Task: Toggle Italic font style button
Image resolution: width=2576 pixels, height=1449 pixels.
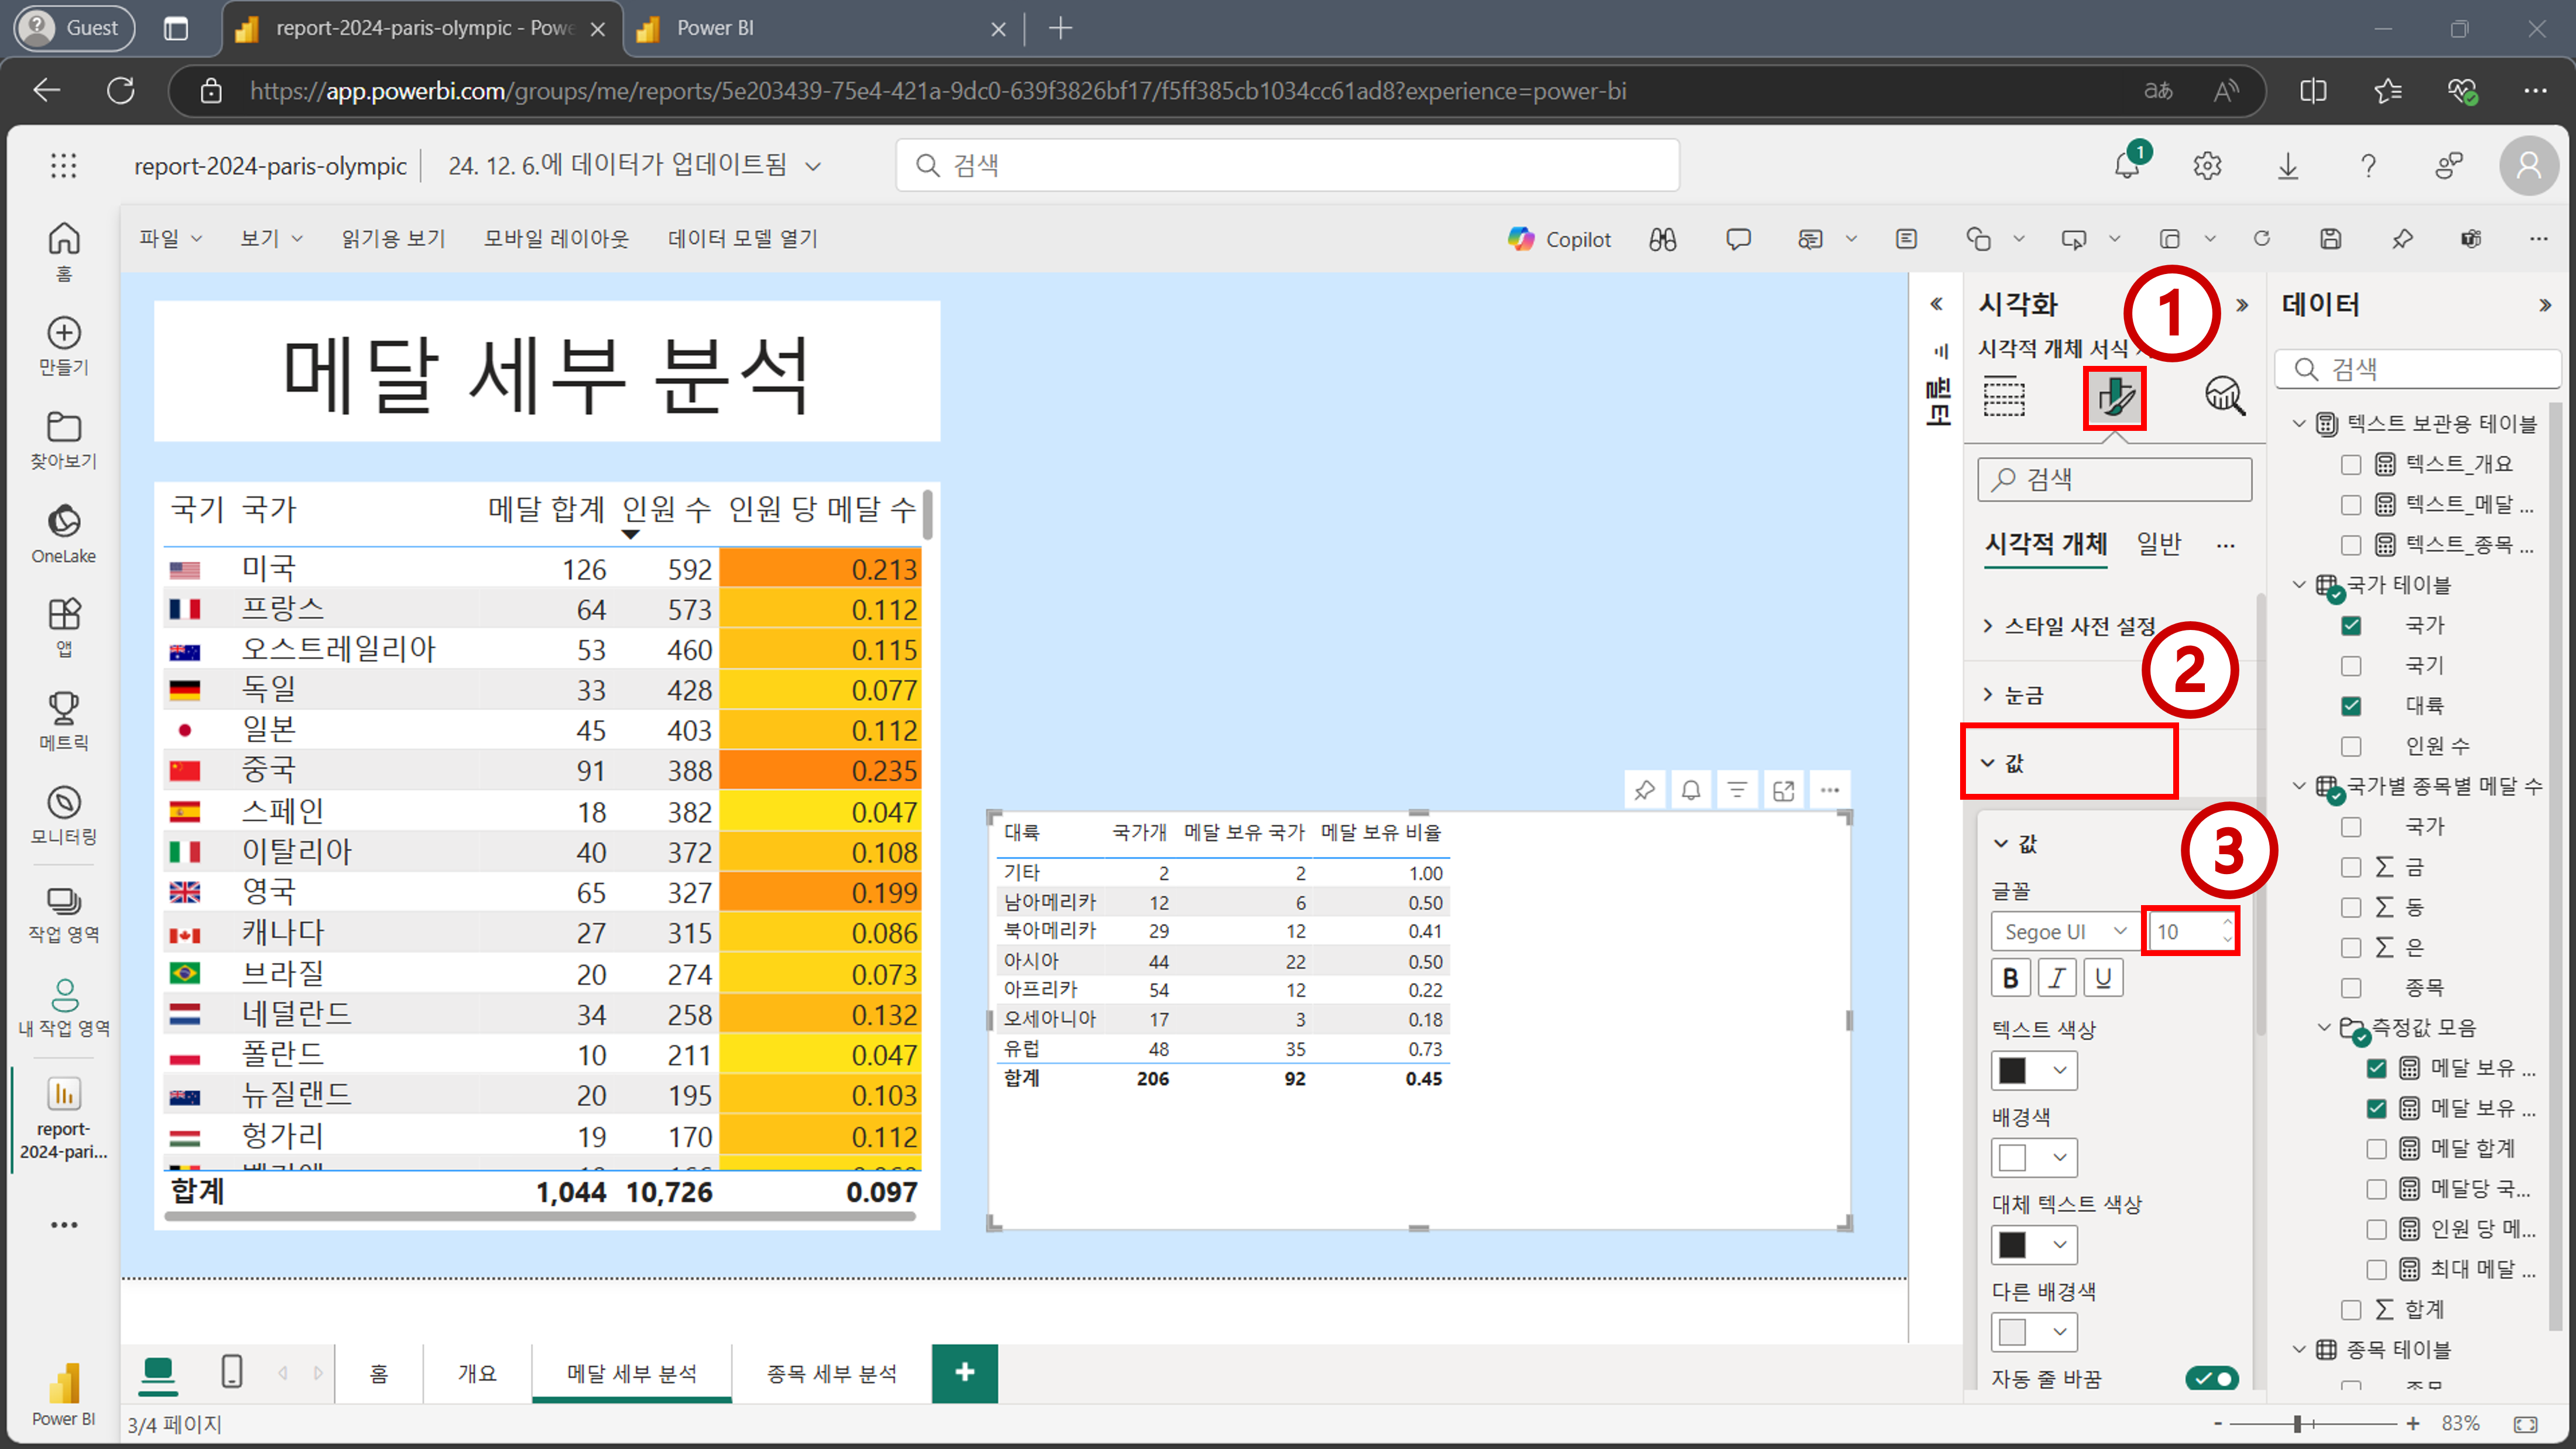Action: click(2057, 978)
